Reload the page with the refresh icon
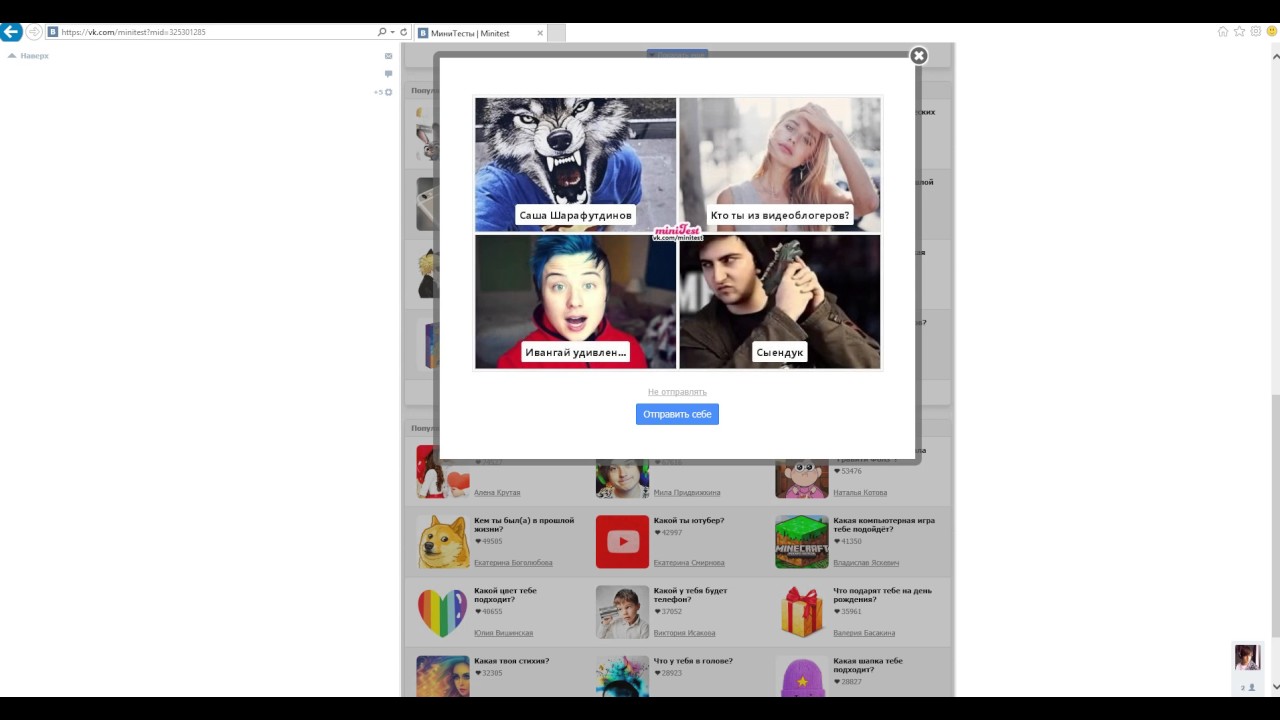Screen dimensions: 1280x720 (x=404, y=32)
